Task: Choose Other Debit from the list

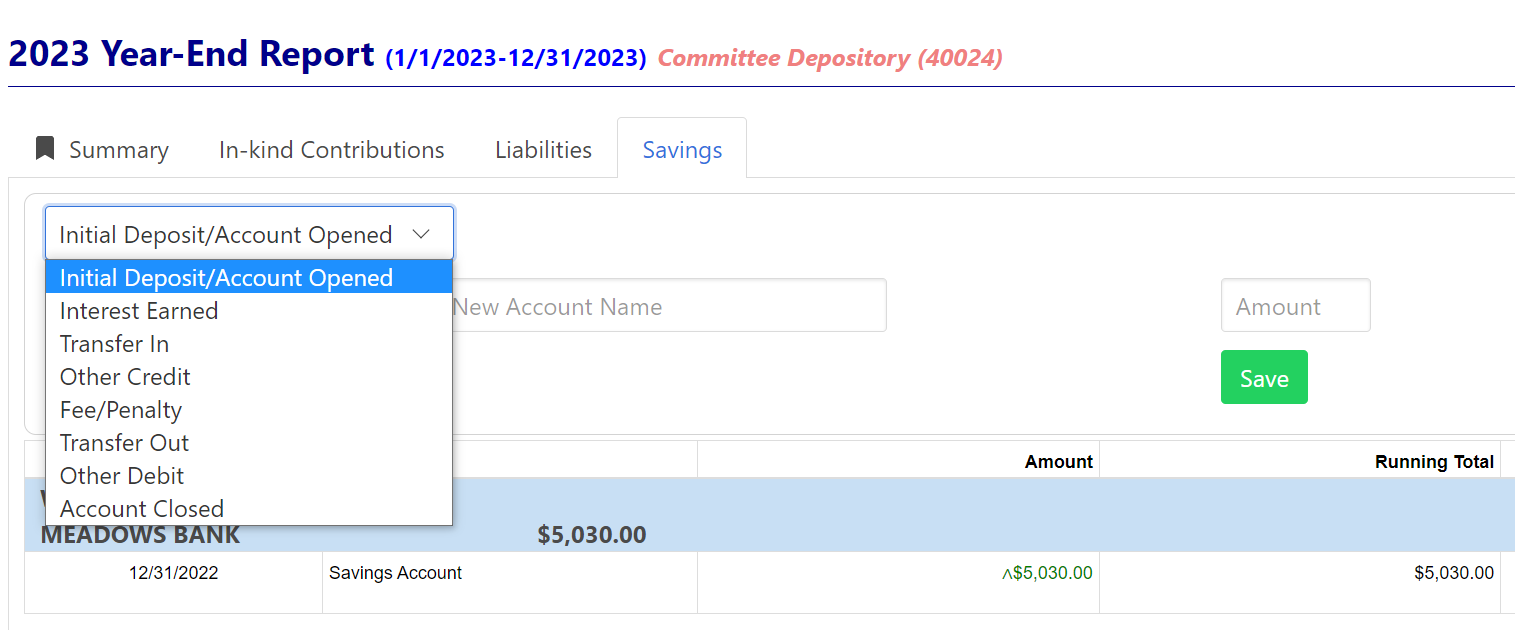Action: pos(122,476)
